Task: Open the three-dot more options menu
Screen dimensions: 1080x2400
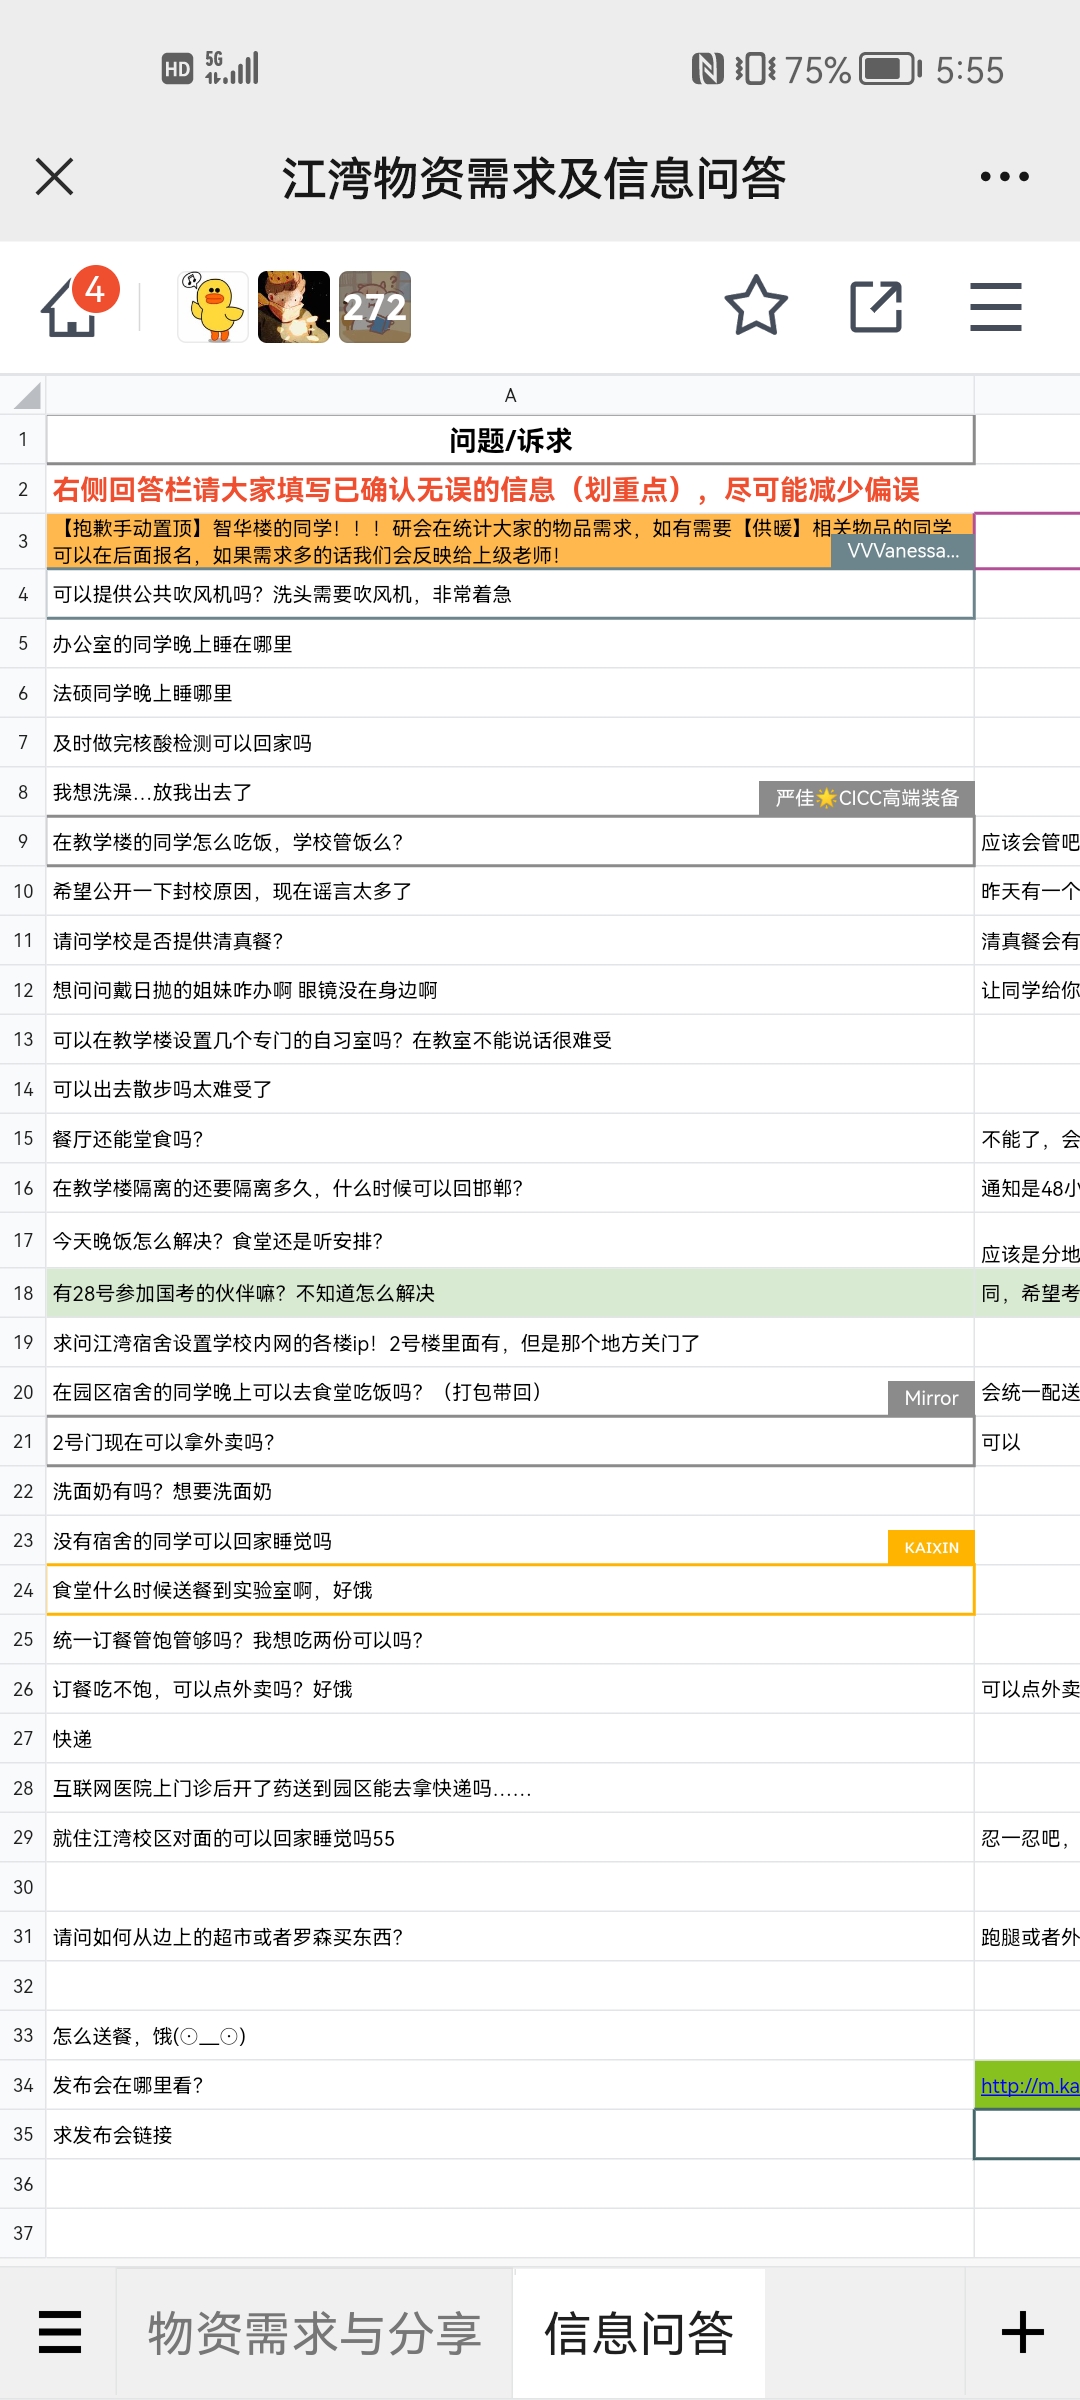Action: 1004,177
